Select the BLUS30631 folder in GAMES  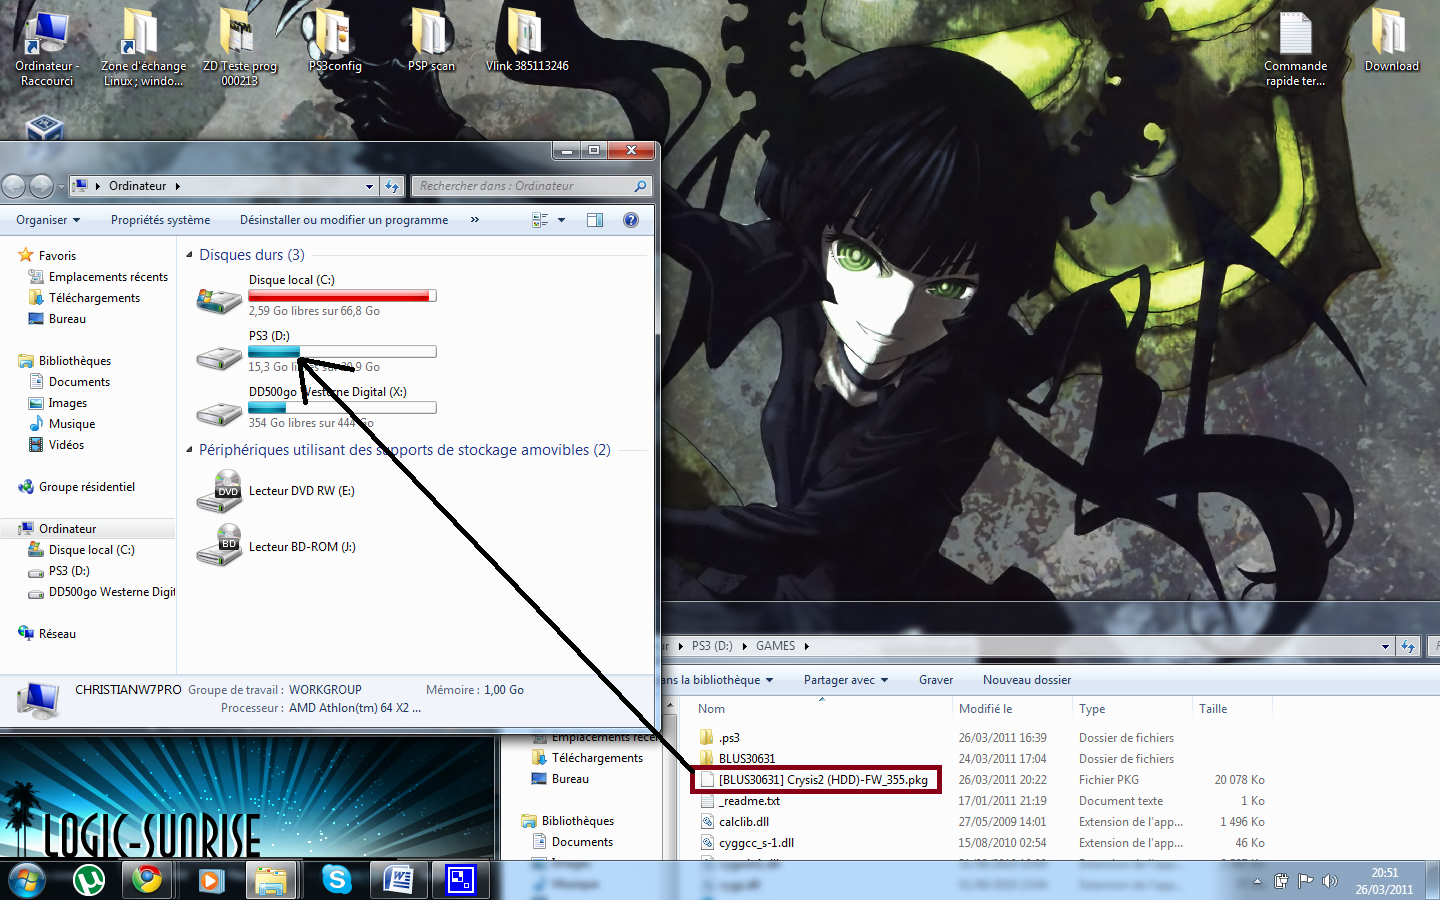[746, 759]
